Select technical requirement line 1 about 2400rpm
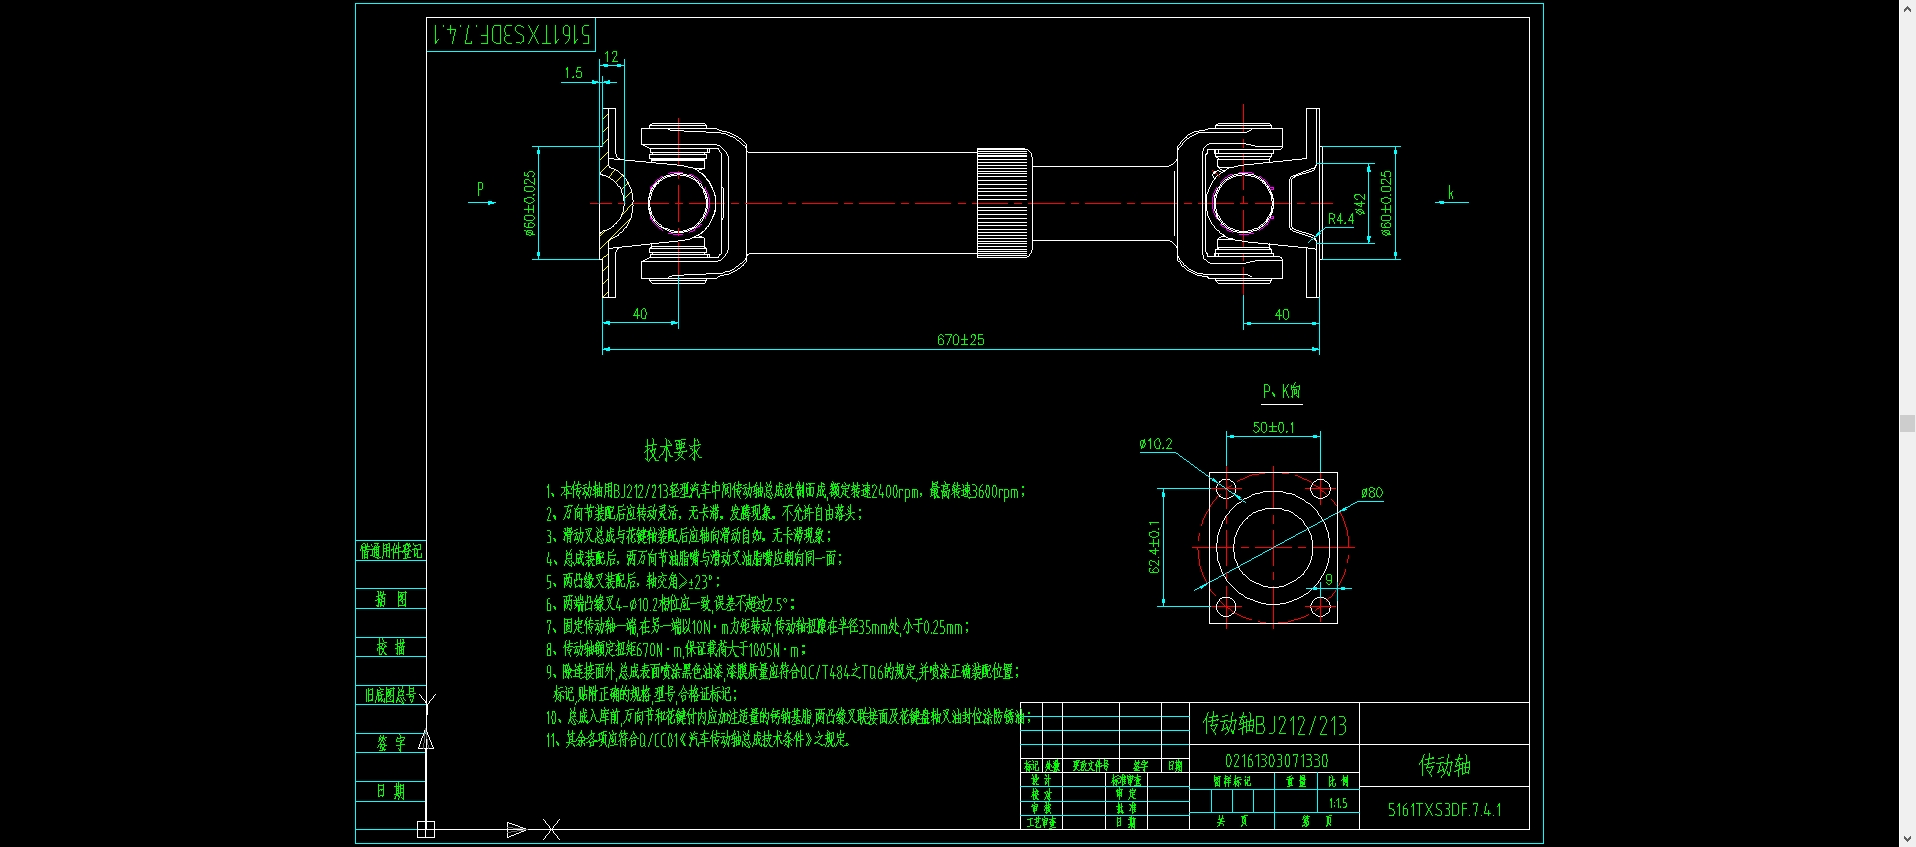 [x=786, y=491]
